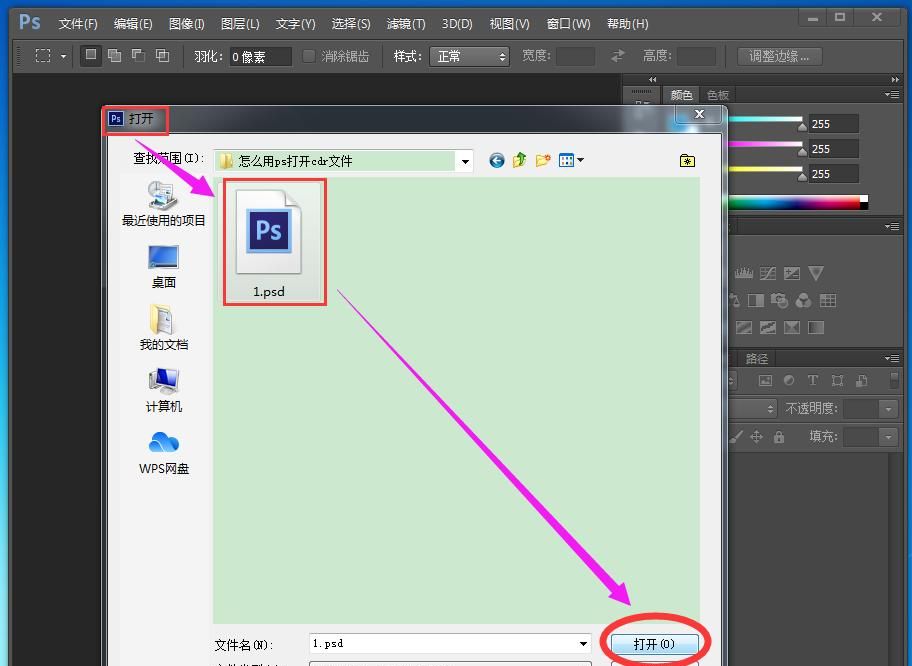Expand the 查找范围 folder dropdown

[x=465, y=161]
